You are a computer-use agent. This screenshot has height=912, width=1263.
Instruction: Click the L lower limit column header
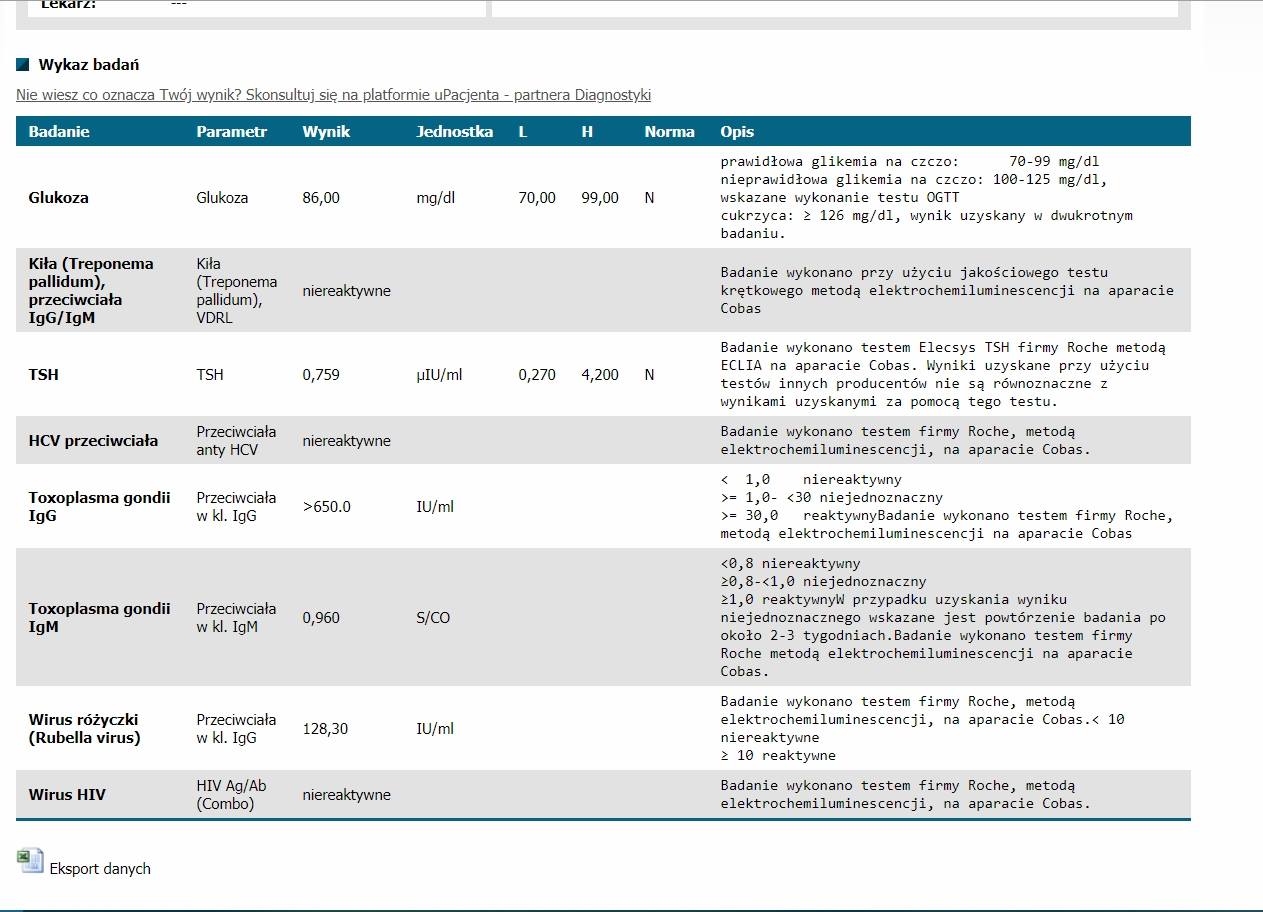pos(523,132)
